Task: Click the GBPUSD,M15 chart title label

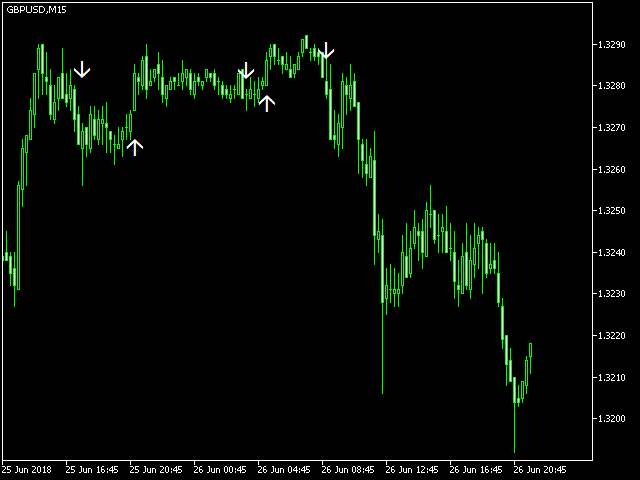Action: tap(36, 10)
